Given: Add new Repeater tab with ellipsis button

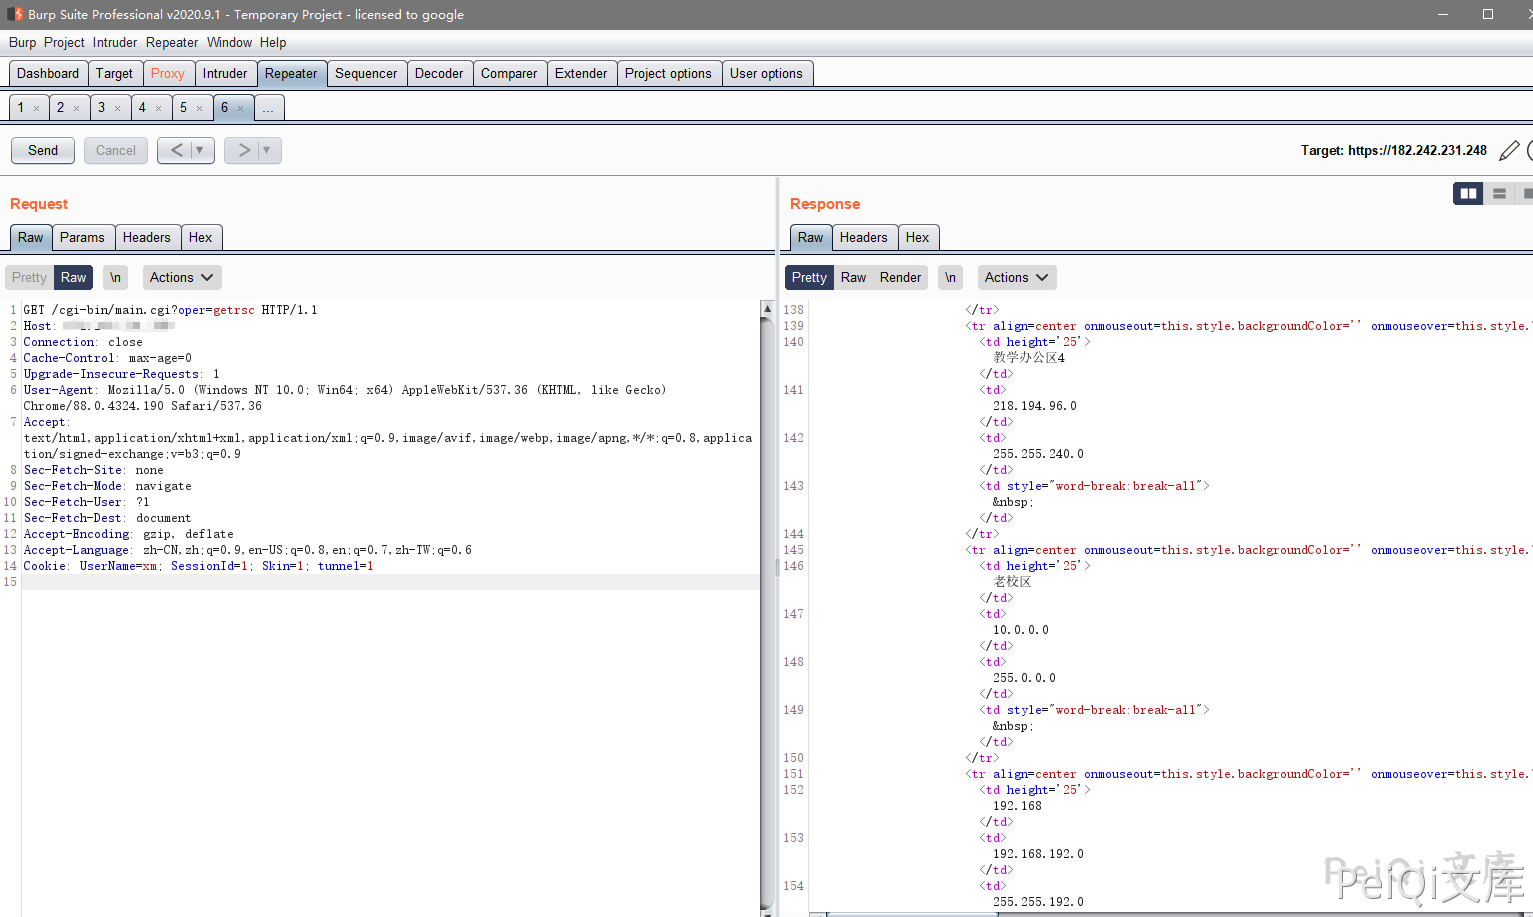Looking at the screenshot, I should pyautogui.click(x=269, y=108).
